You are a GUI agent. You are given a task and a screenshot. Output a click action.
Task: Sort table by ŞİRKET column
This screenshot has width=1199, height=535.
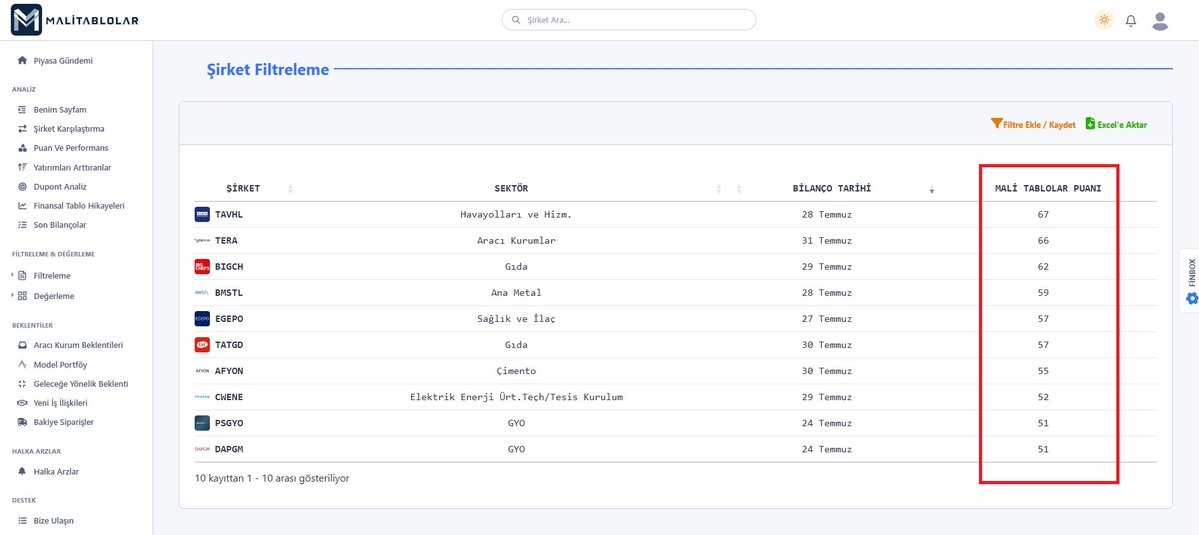[x=243, y=188]
